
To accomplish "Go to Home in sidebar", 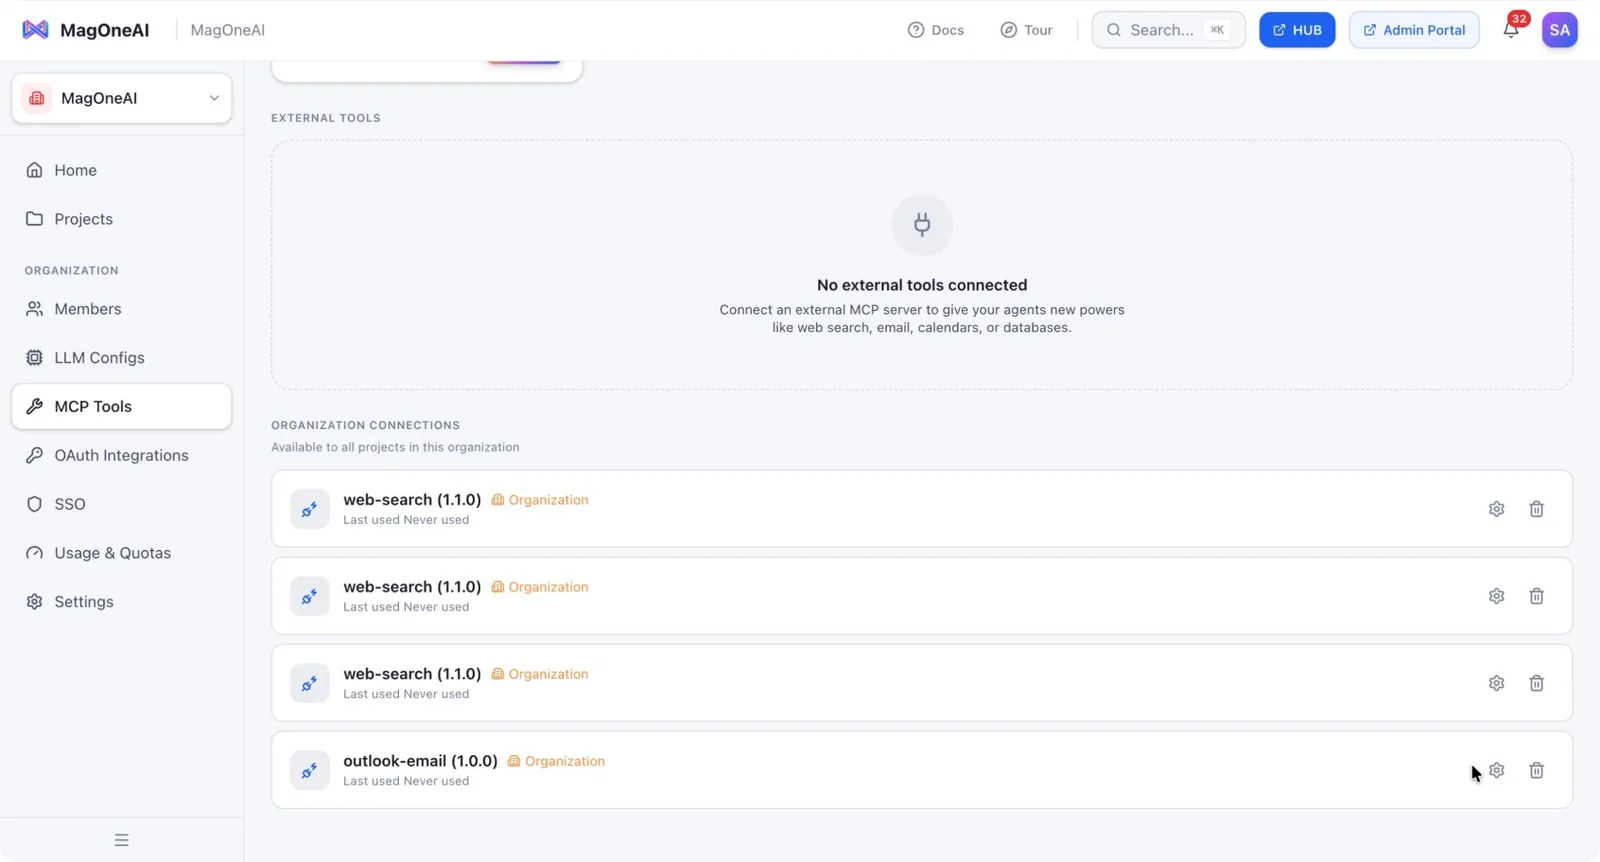I will click(122, 170).
